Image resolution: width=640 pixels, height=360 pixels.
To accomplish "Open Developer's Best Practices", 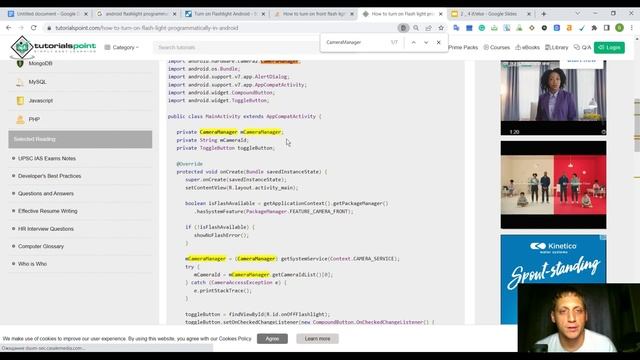I will point(49,176).
